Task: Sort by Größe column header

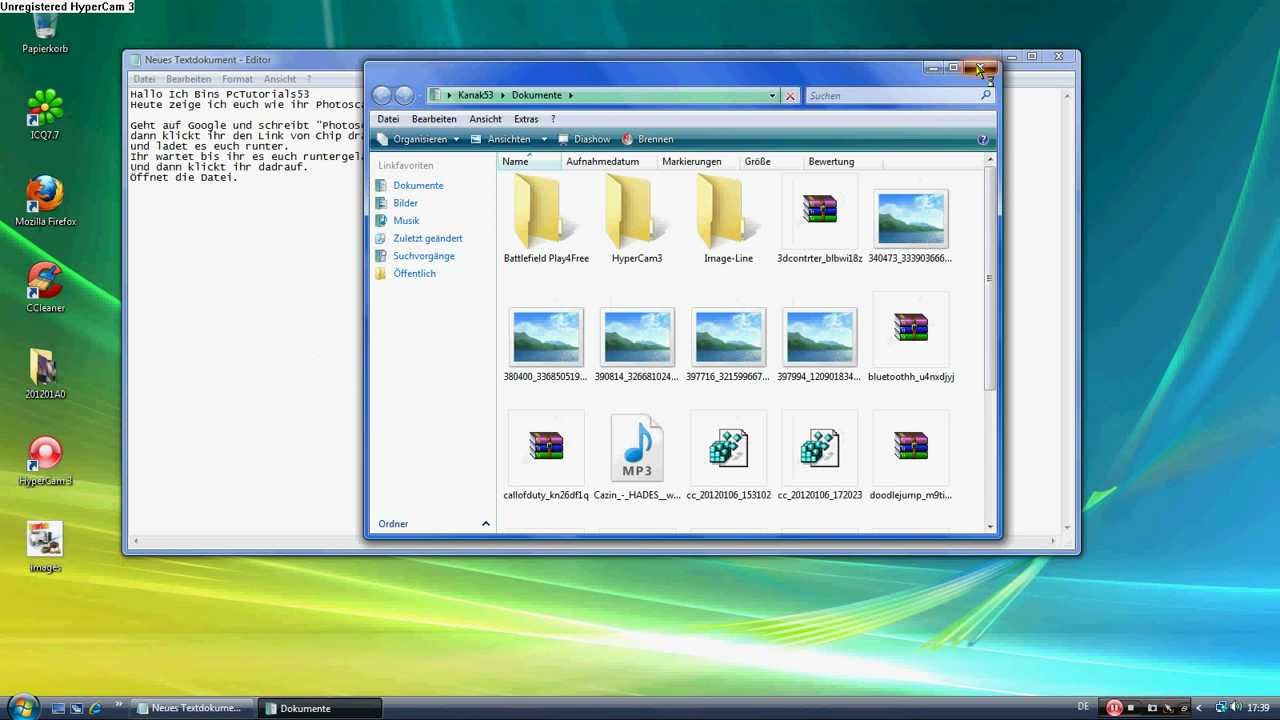Action: 771,161
